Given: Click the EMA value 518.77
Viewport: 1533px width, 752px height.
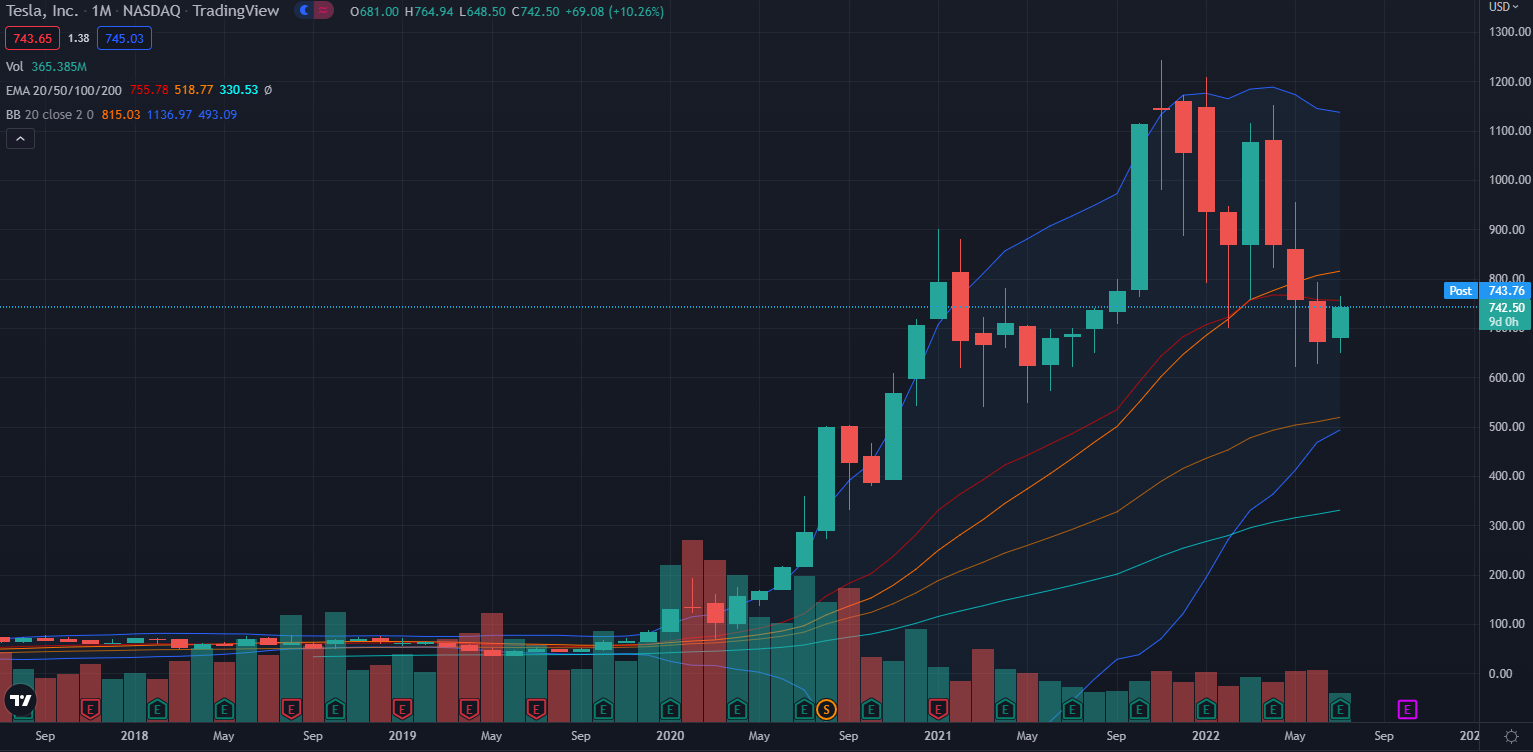Looking at the screenshot, I should pos(193,90).
